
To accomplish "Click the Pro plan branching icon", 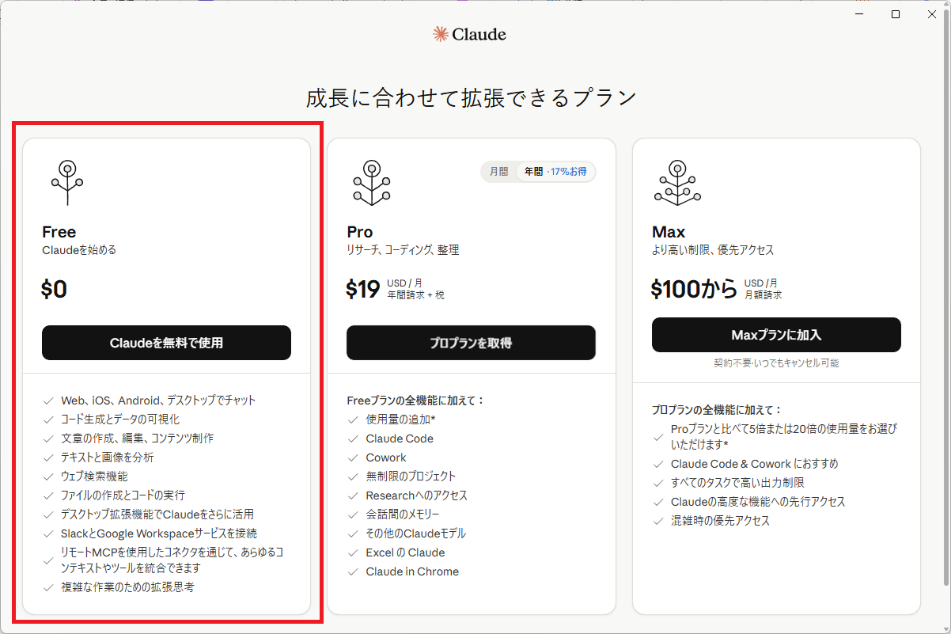I will (372, 183).
